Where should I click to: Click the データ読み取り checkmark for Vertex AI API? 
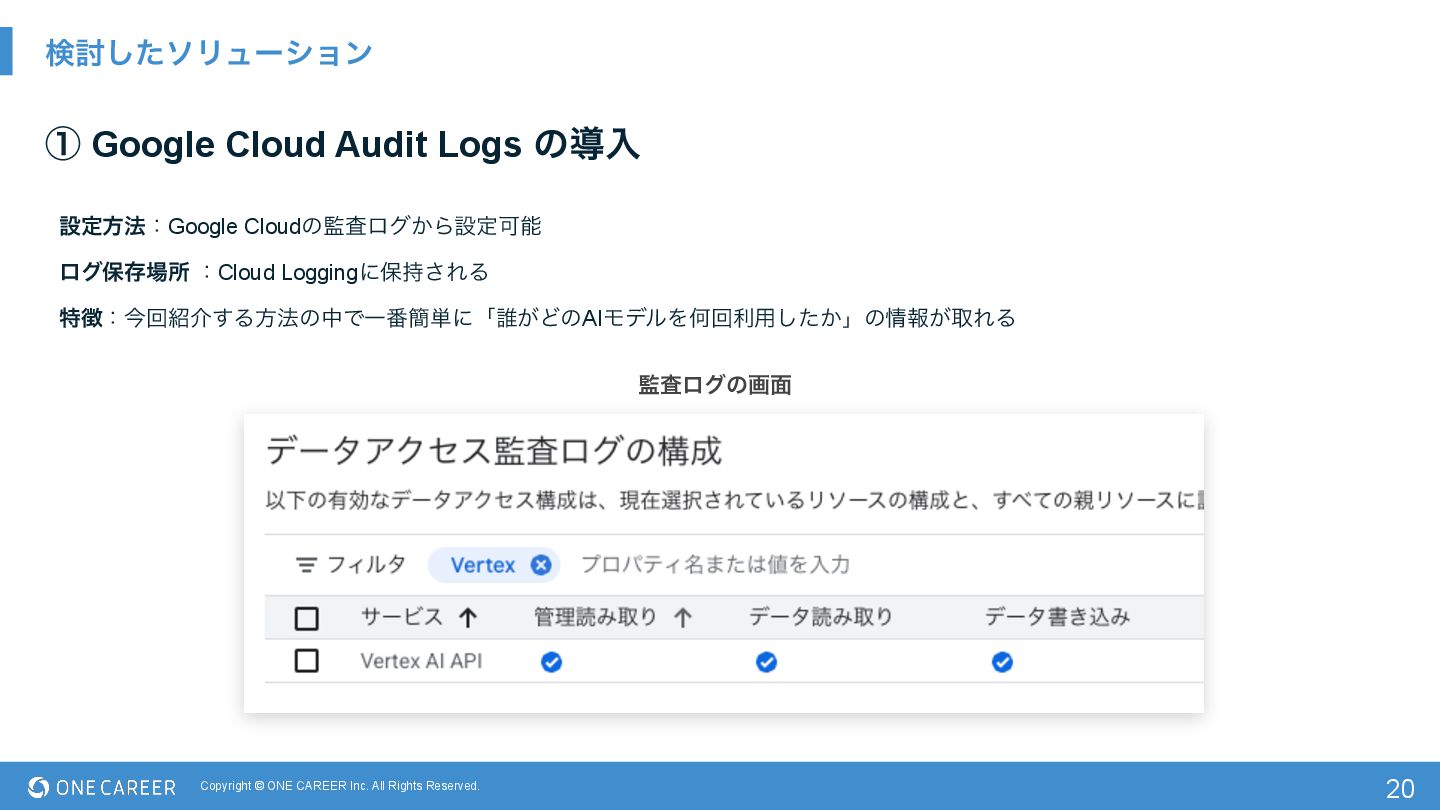click(766, 662)
